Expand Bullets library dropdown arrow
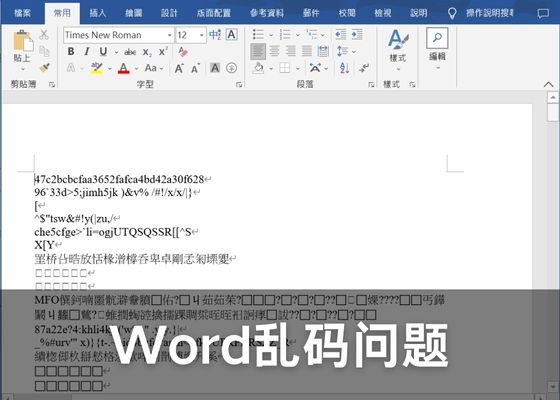Viewport: 560px width, 400px height. coord(271,35)
